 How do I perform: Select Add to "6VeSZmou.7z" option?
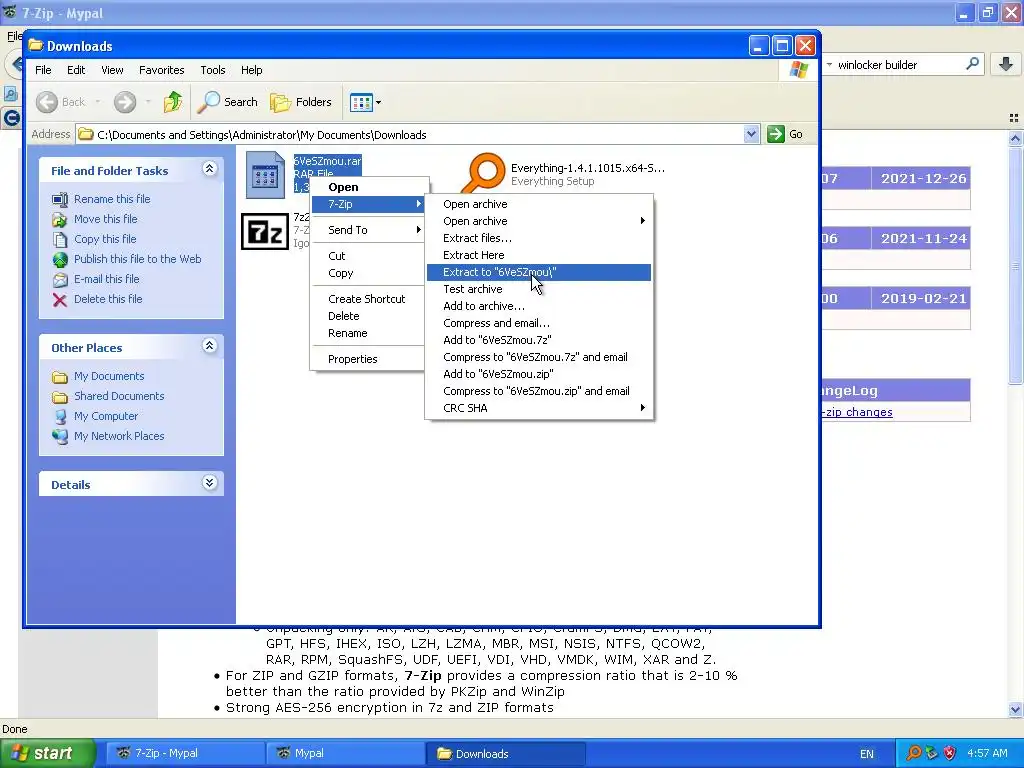539,340
